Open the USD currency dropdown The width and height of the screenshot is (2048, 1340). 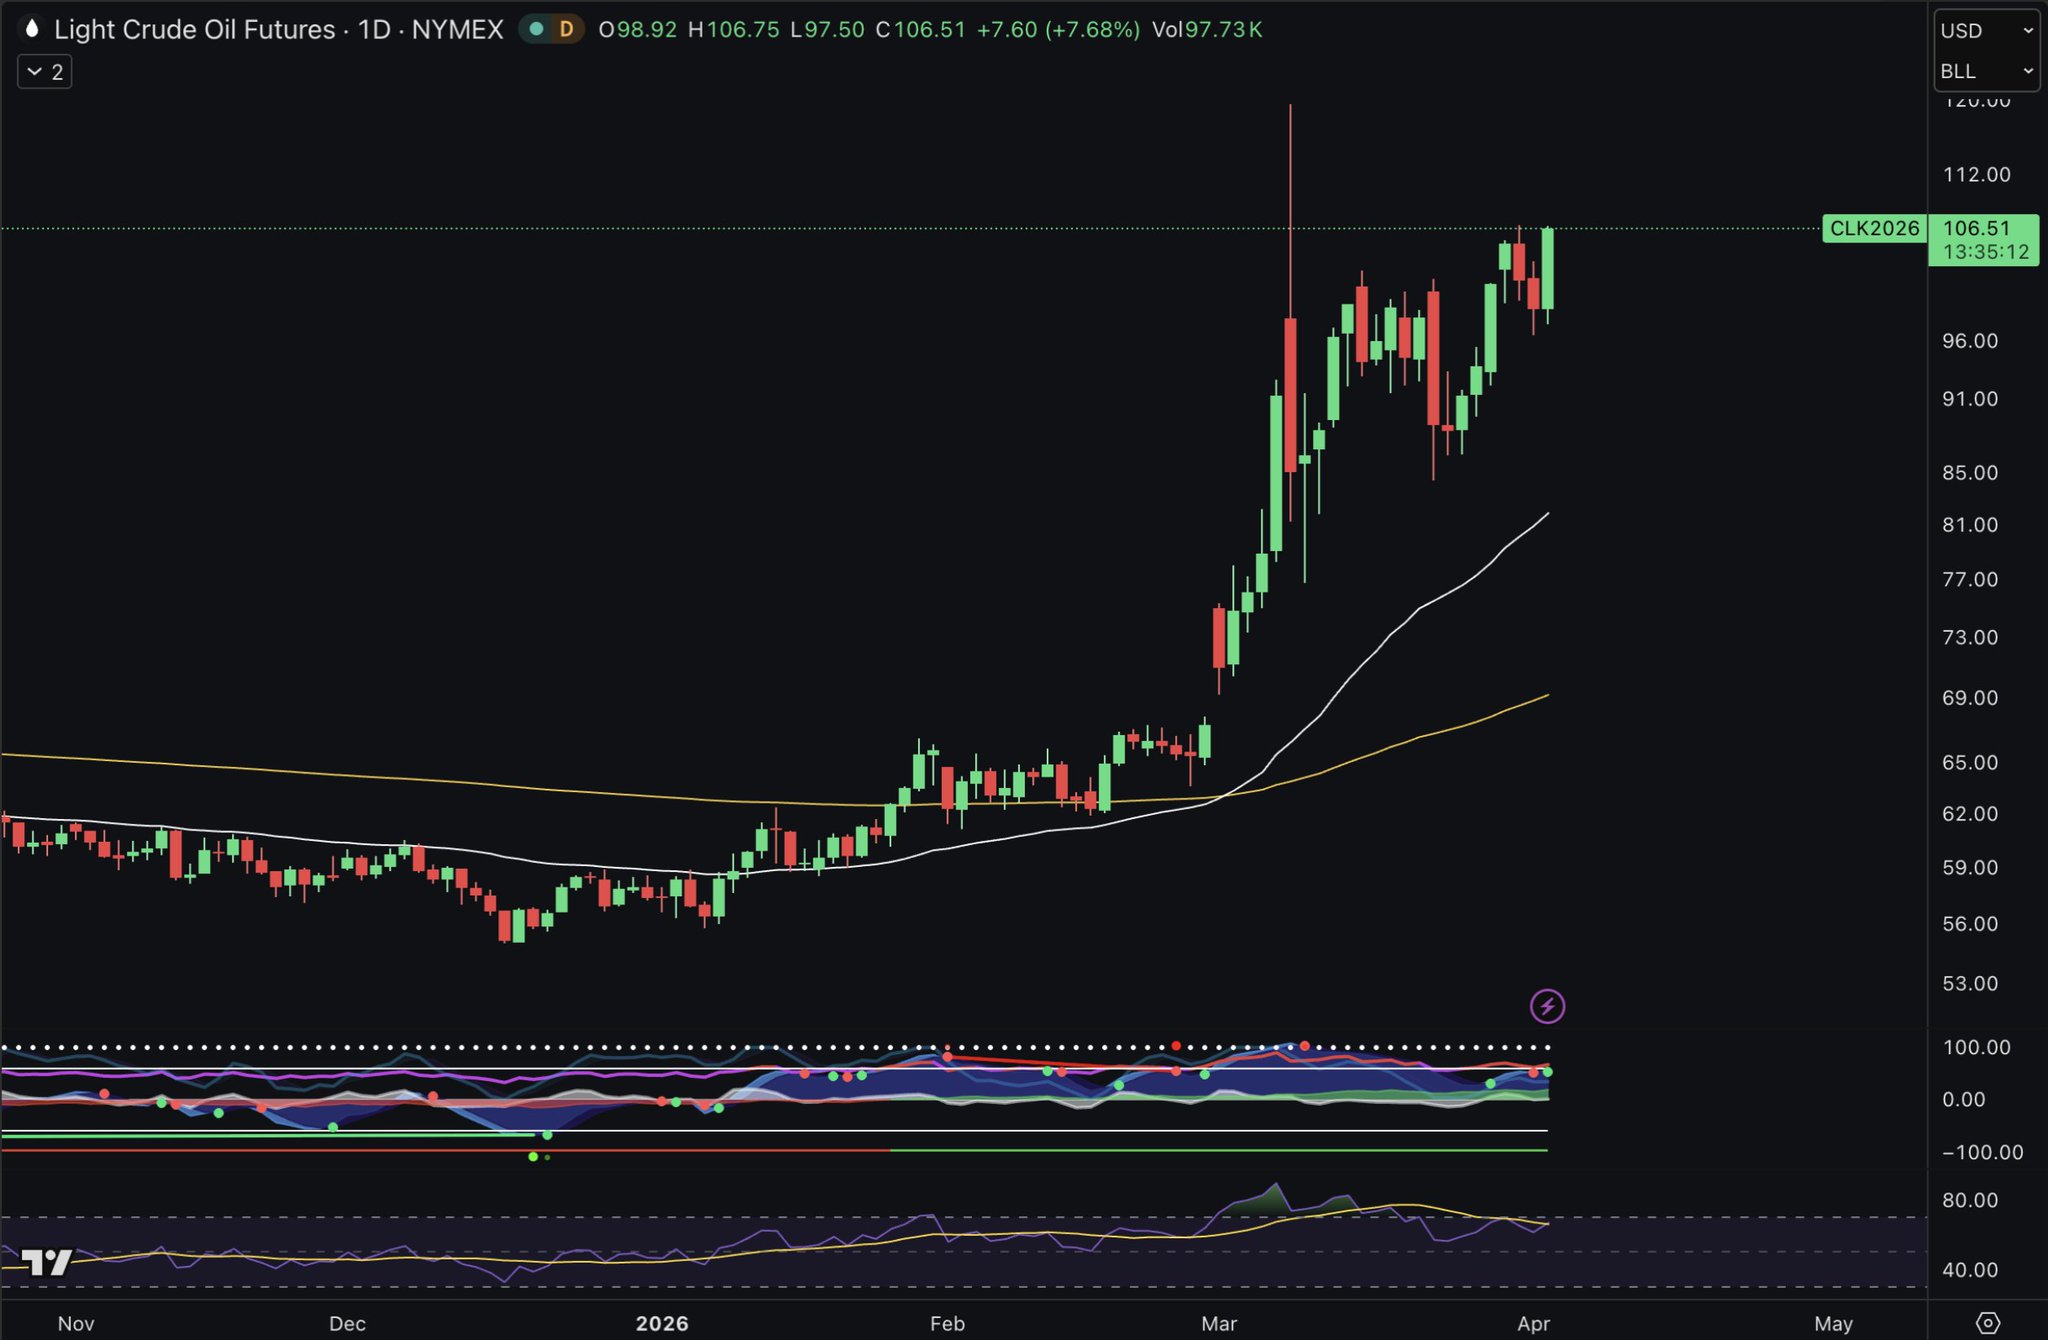point(1985,31)
